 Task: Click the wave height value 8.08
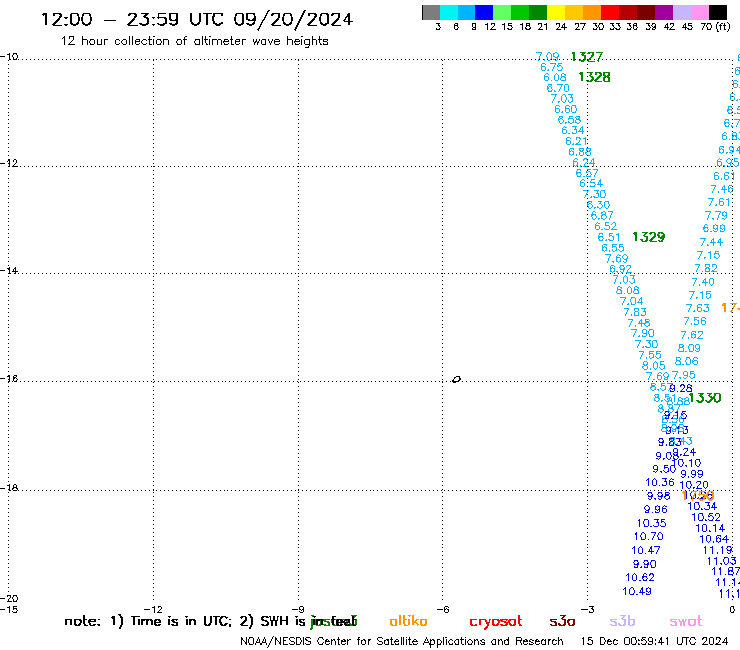coord(628,290)
